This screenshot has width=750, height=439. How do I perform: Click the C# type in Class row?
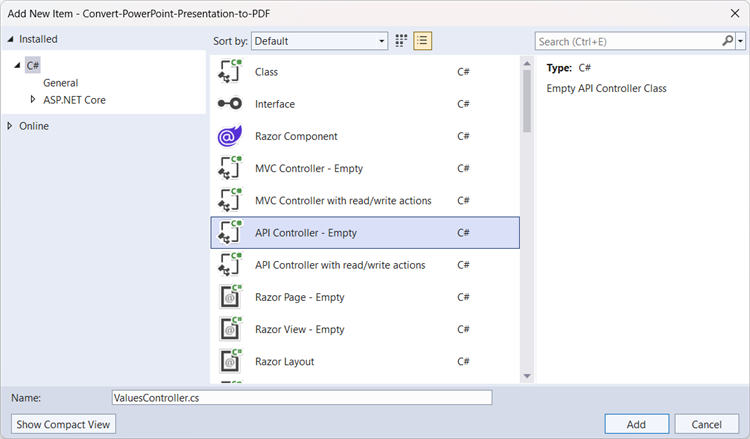click(x=463, y=72)
